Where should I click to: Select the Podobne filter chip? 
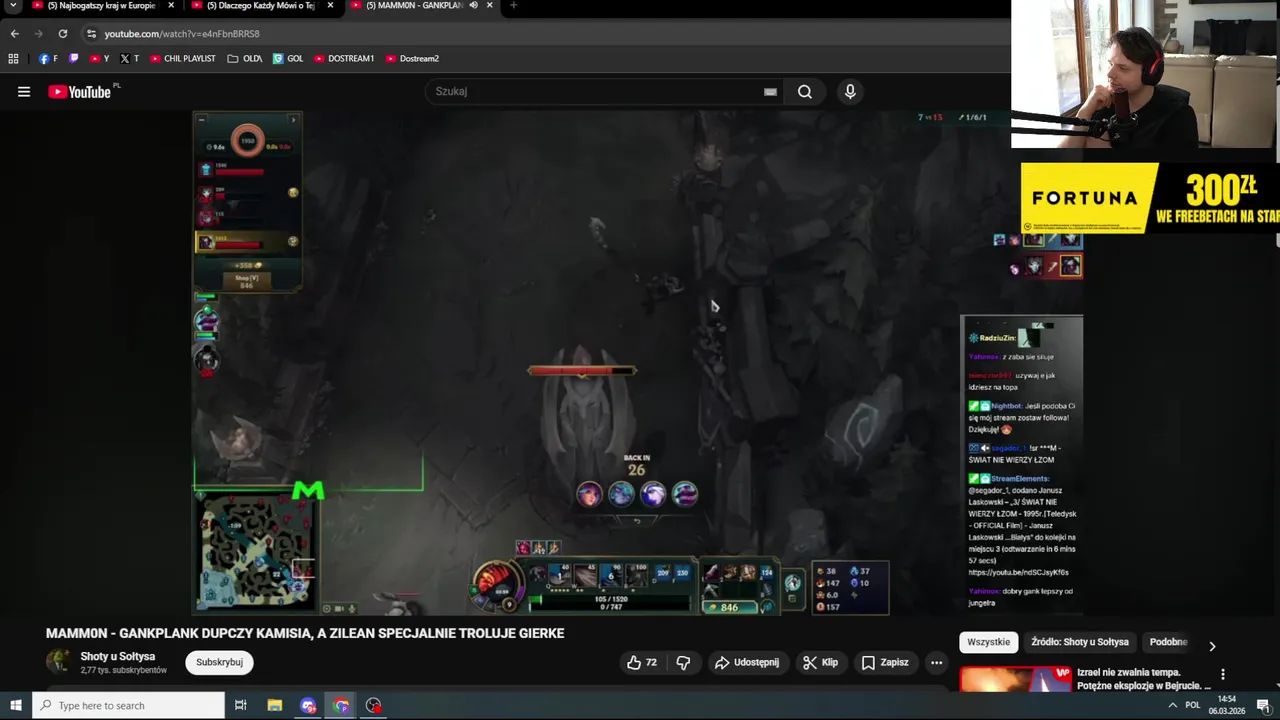pos(1168,642)
